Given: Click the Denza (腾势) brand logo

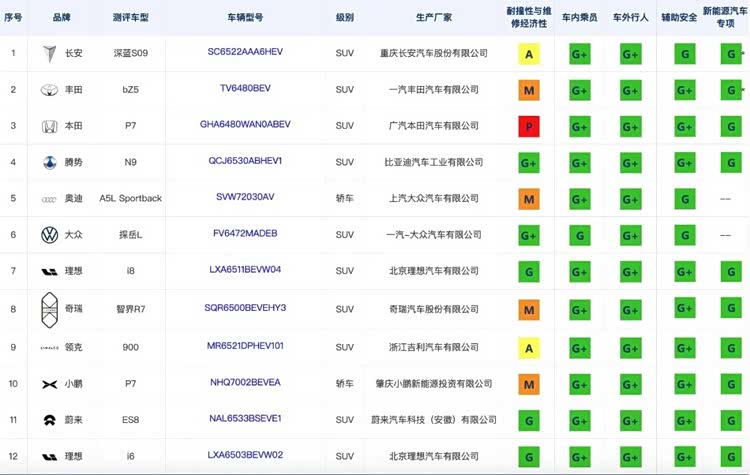Looking at the screenshot, I should click(49, 162).
